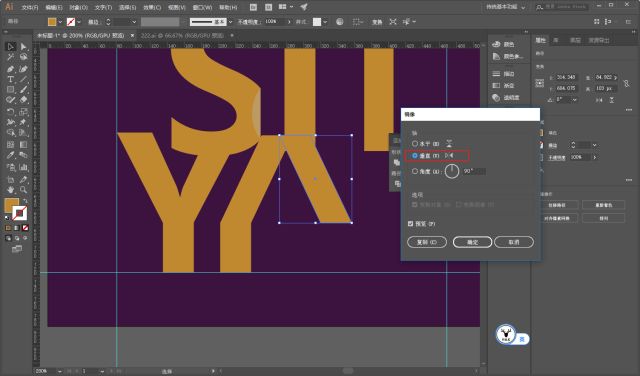Select the Type tool
Viewport: 640px width, 376px height.
coord(10,79)
